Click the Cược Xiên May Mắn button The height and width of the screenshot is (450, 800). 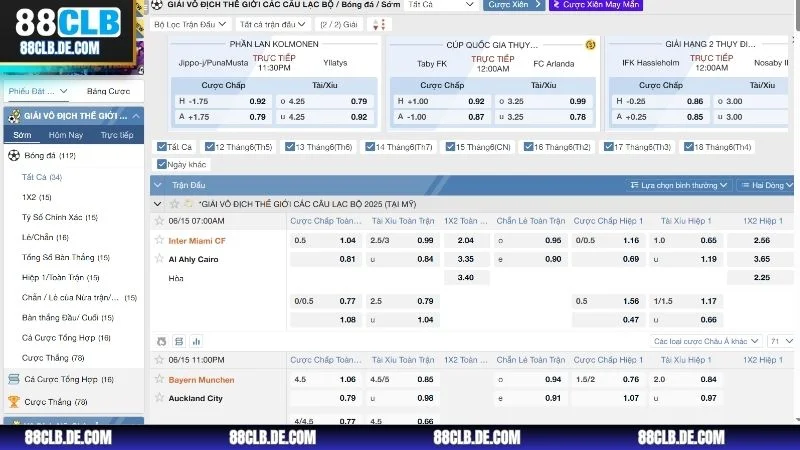pos(596,5)
